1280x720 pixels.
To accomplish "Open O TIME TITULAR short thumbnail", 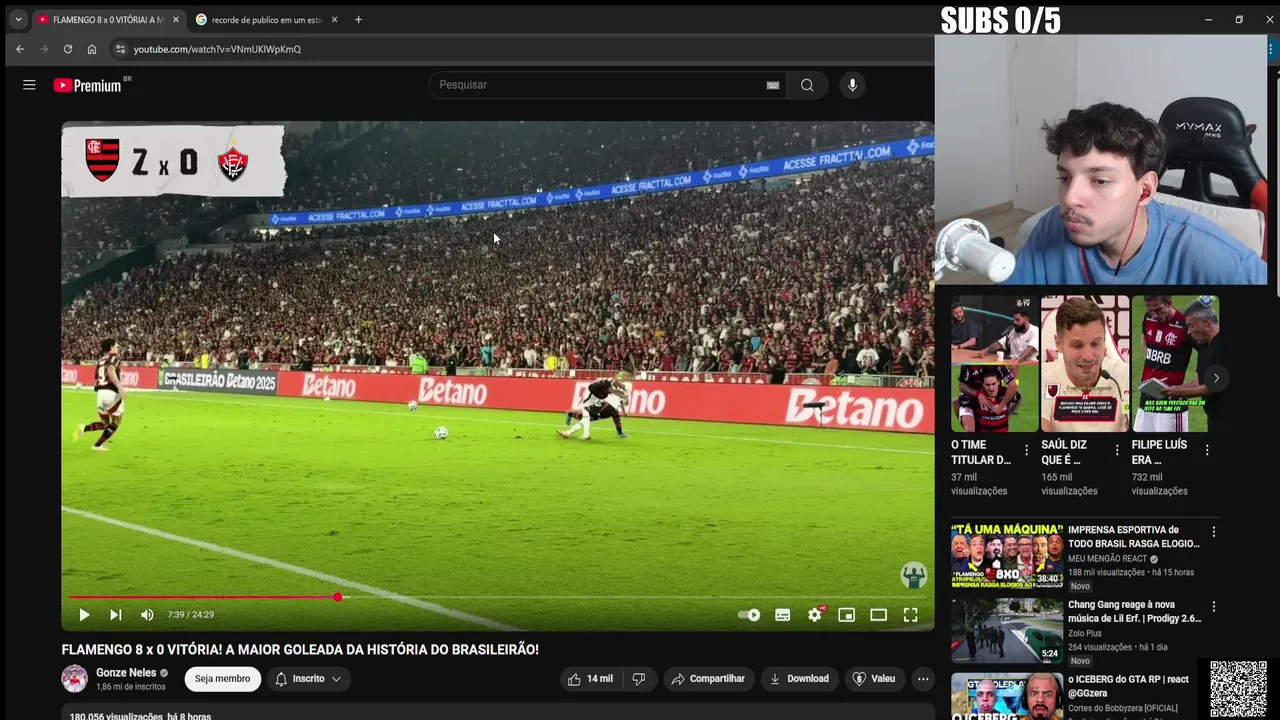I will [994, 363].
